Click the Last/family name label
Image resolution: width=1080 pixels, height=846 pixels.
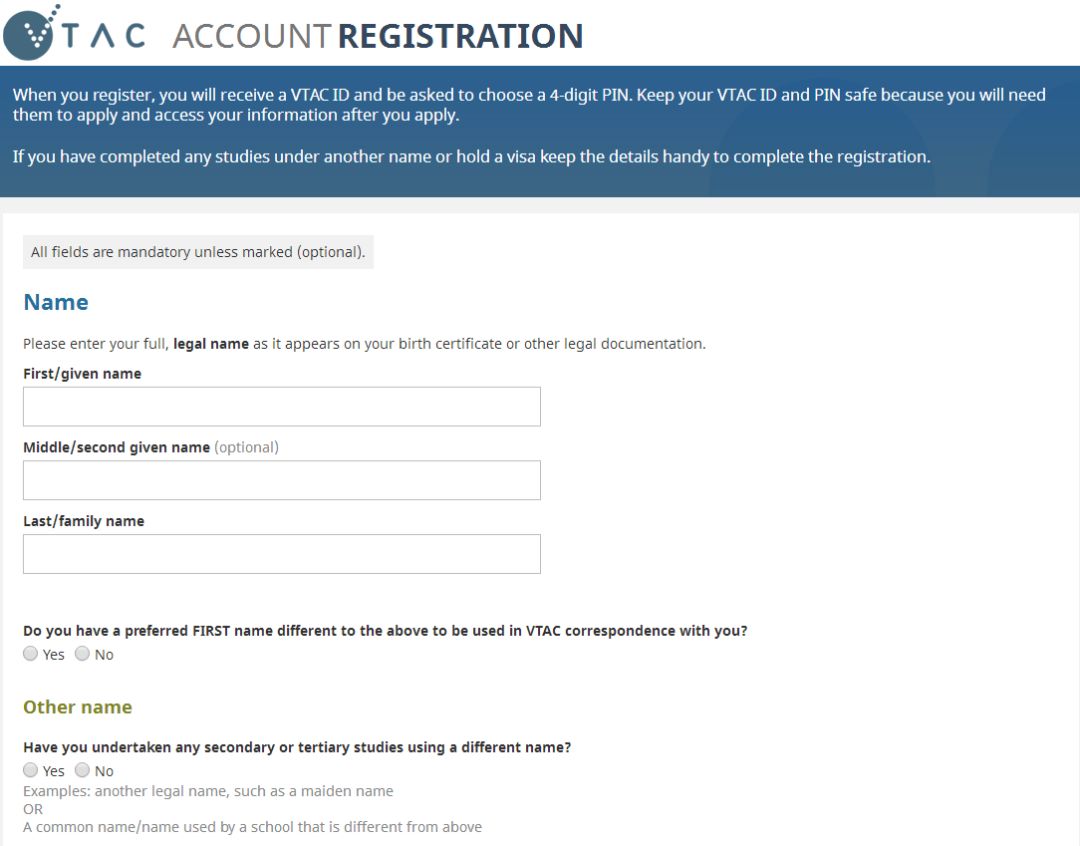(83, 521)
